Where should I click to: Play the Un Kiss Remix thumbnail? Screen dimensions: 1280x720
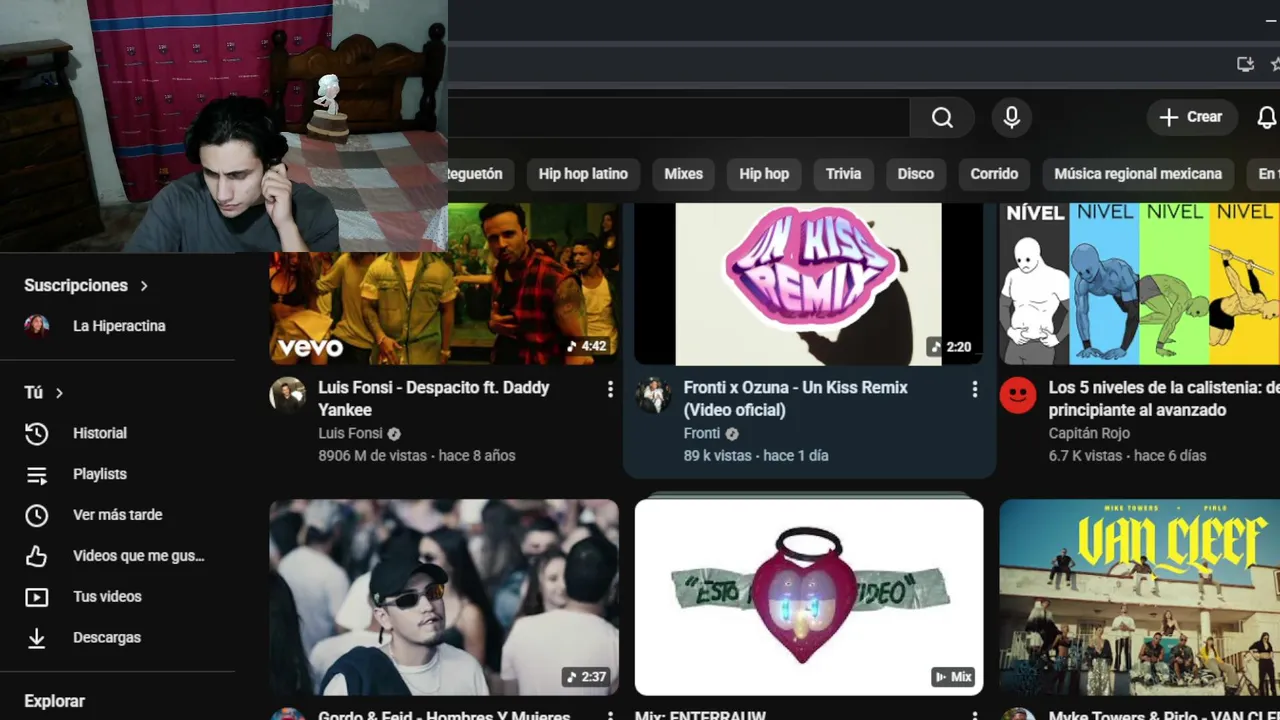click(809, 284)
